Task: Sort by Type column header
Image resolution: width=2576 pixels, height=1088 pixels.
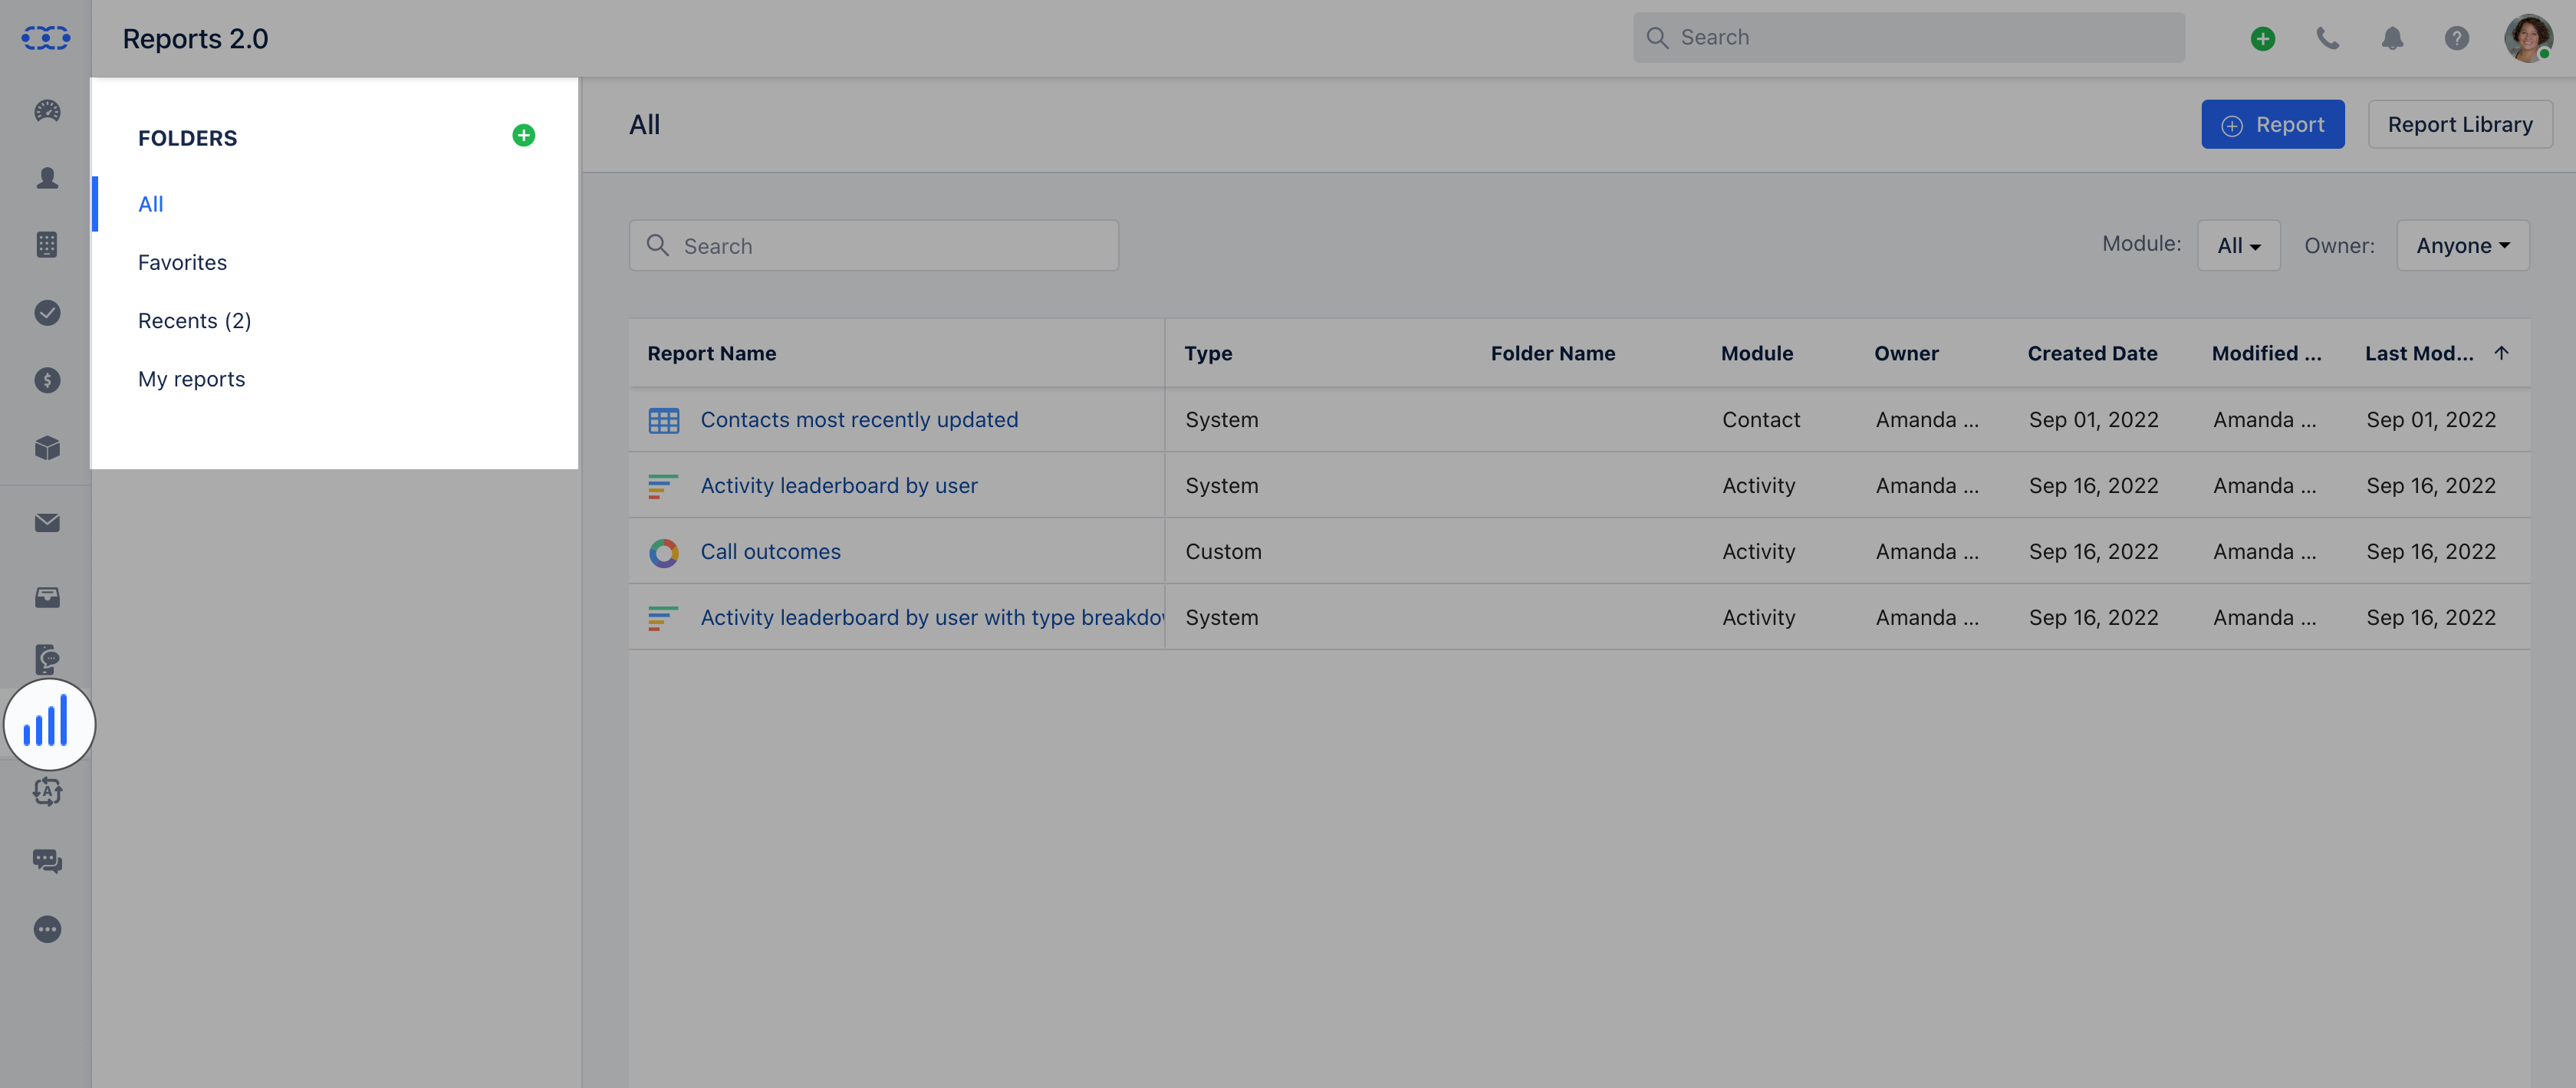Action: coord(1208,353)
